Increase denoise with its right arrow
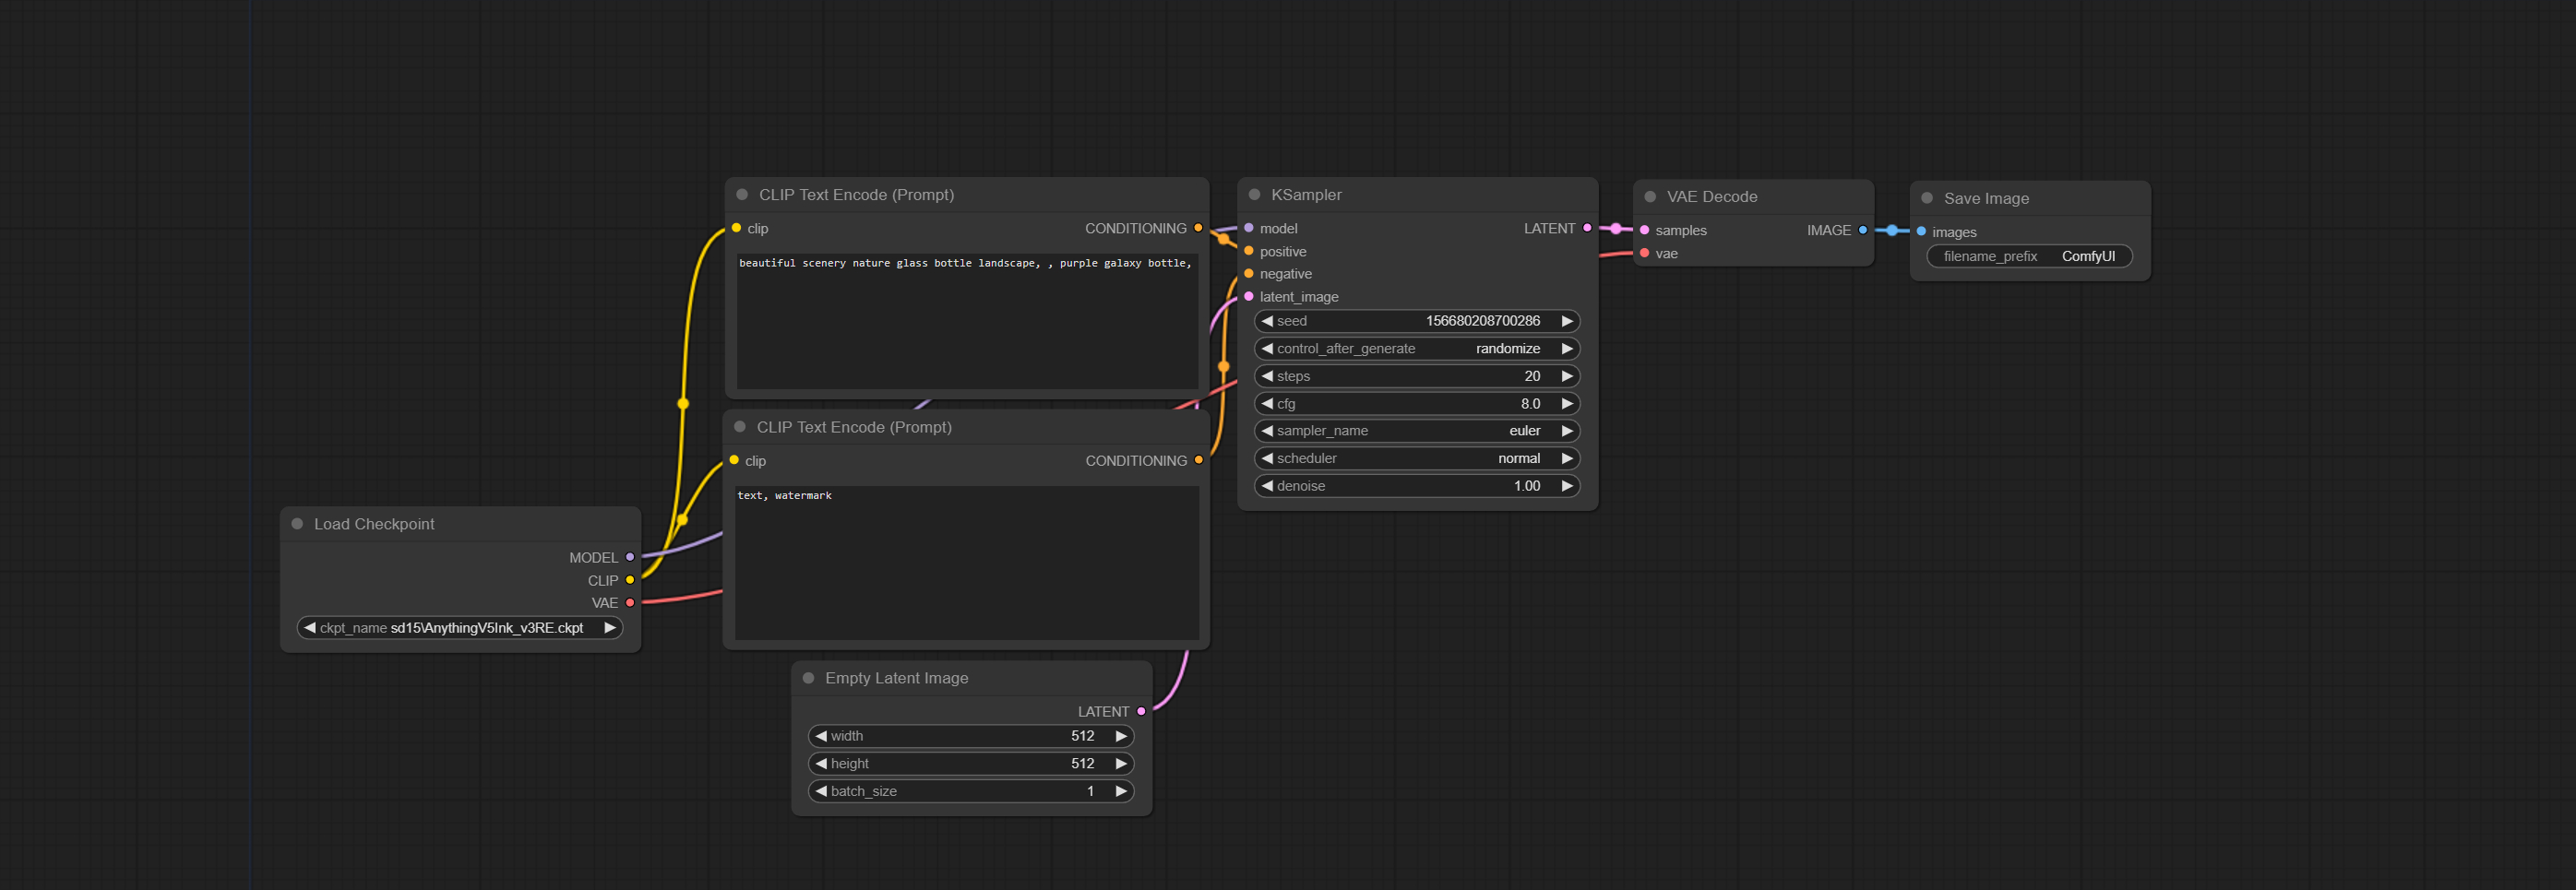The width and height of the screenshot is (2576, 890). coord(1567,486)
